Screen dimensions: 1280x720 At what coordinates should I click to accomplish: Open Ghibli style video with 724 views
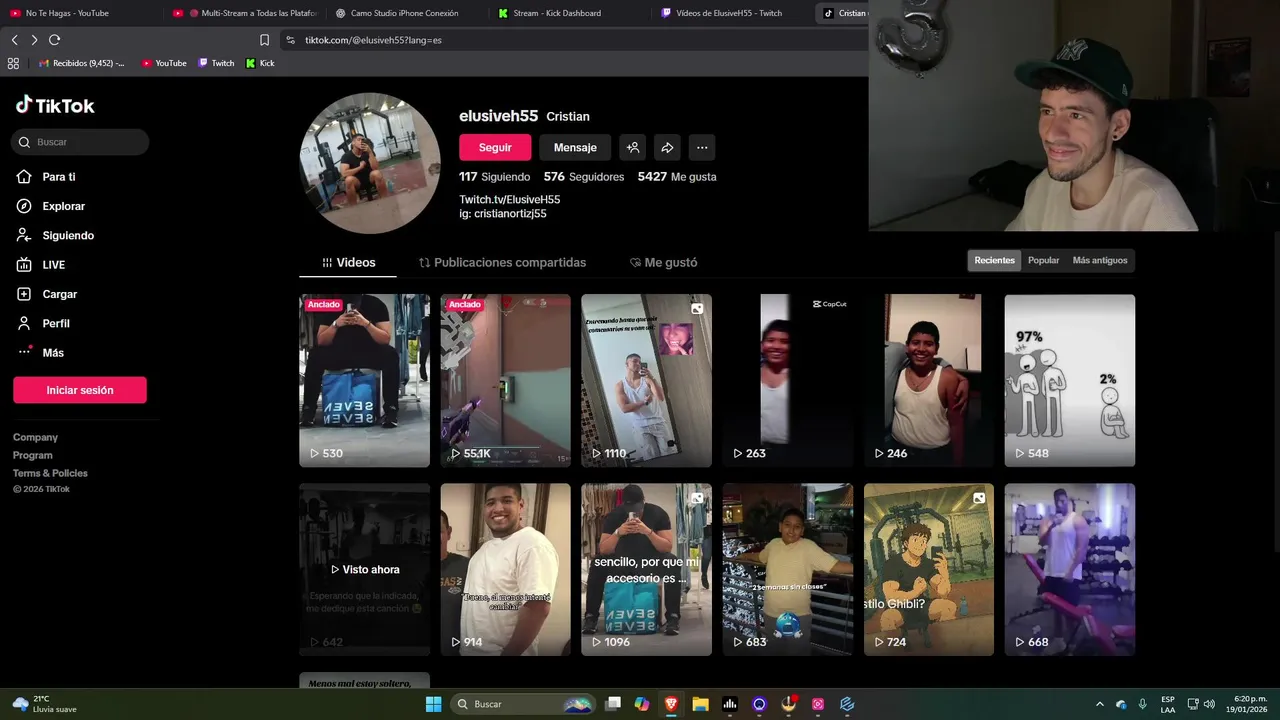929,570
